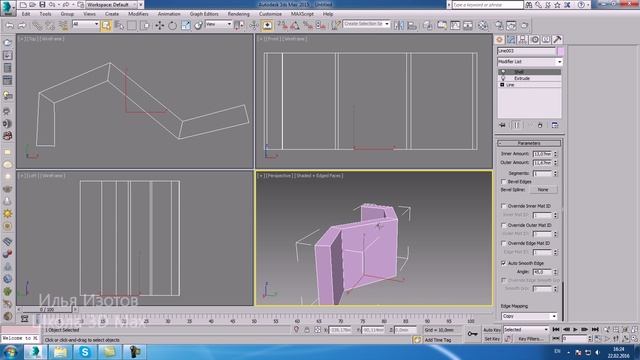Image resolution: width=640 pixels, height=360 pixels.
Task: Switch to the Utilities hammer panel
Action: point(557,40)
